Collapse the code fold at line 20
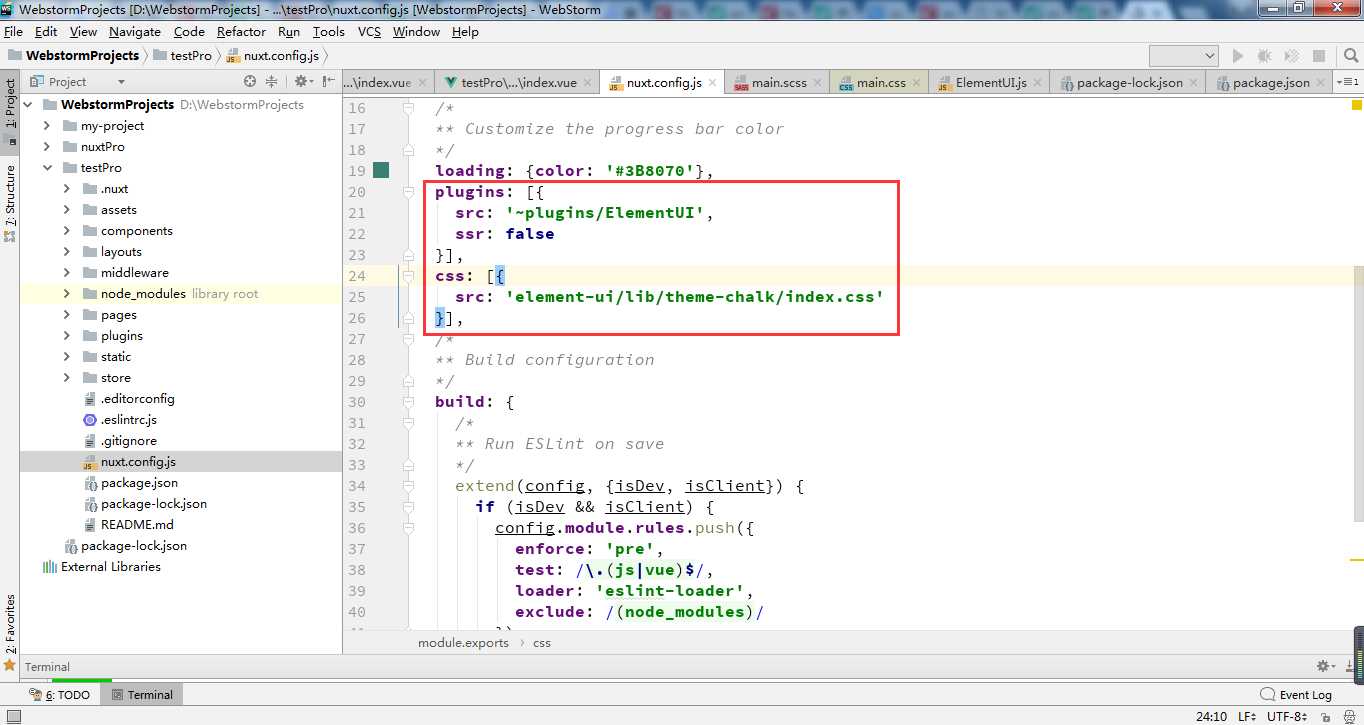The height and width of the screenshot is (725, 1364). (x=409, y=192)
